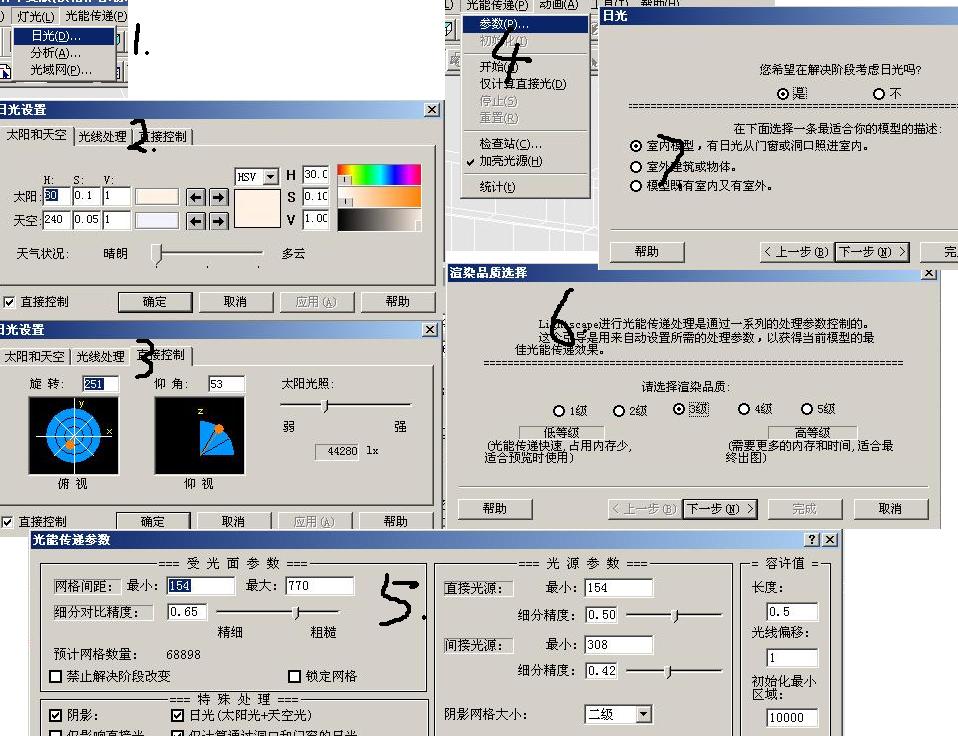Select the 是 radio button in 日光 wizard
This screenshot has height=736, width=958.
coord(783,93)
